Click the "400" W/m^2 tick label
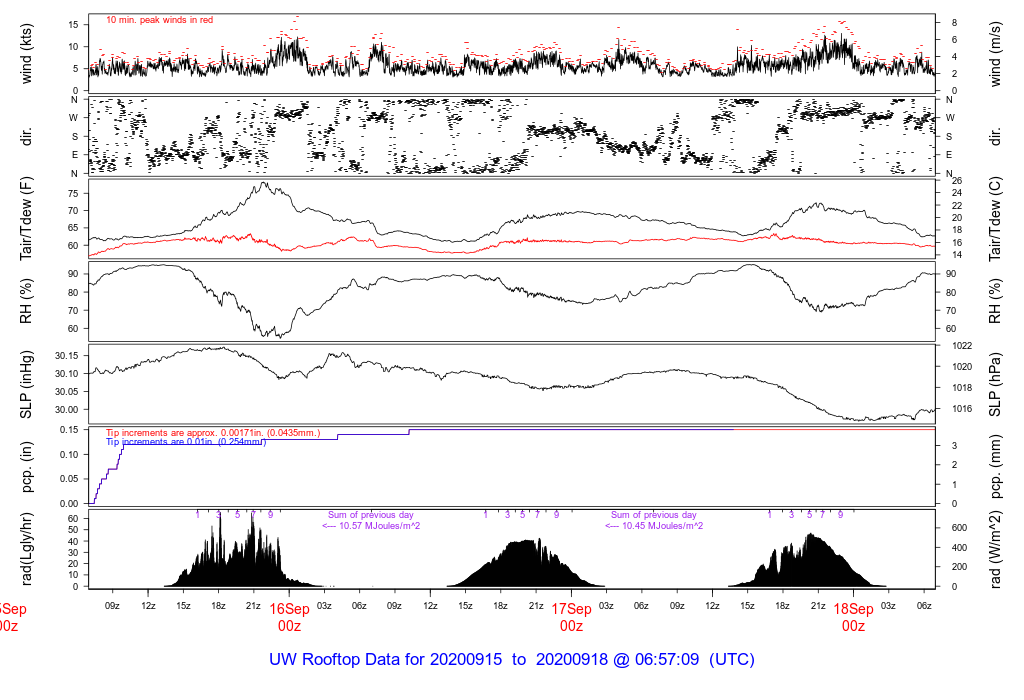 [x=959, y=547]
